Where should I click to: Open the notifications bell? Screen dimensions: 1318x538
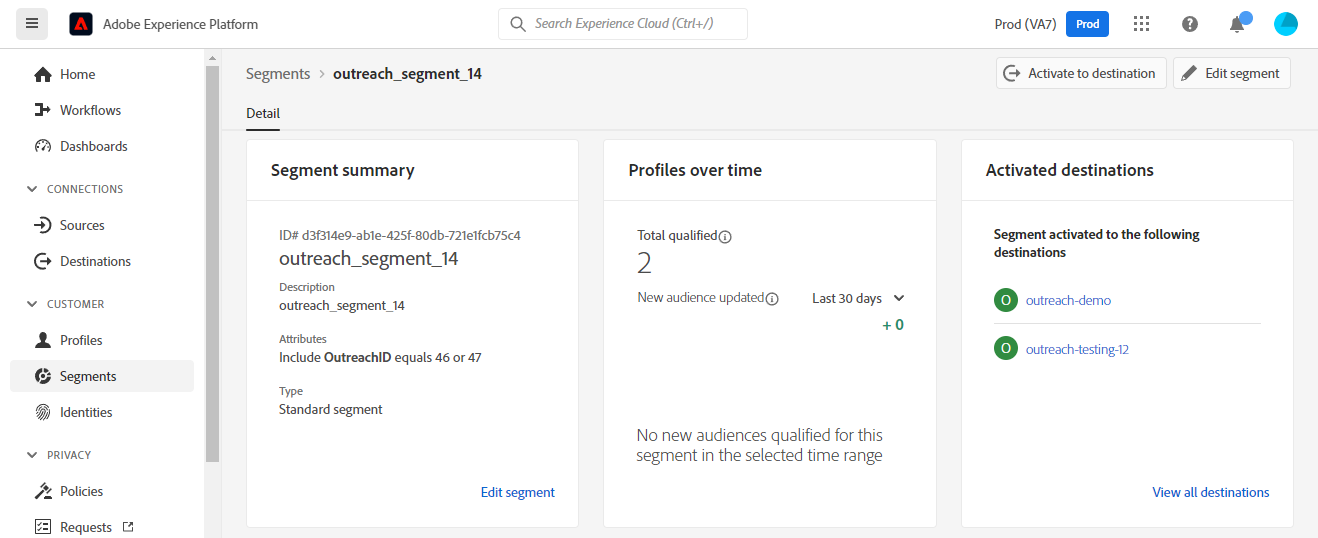point(1237,24)
